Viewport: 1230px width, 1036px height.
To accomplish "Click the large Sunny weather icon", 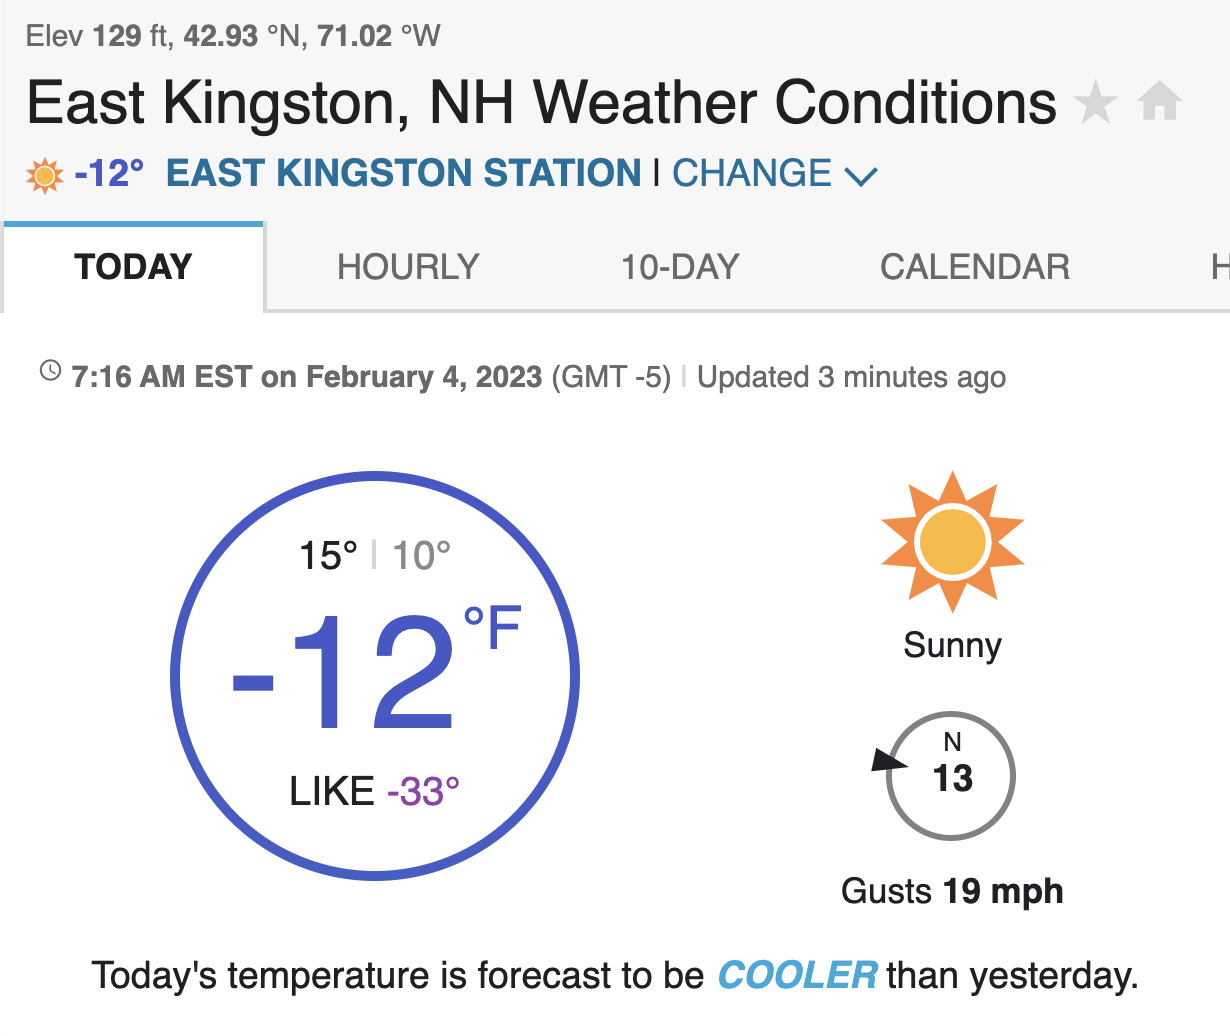I will coord(952,542).
